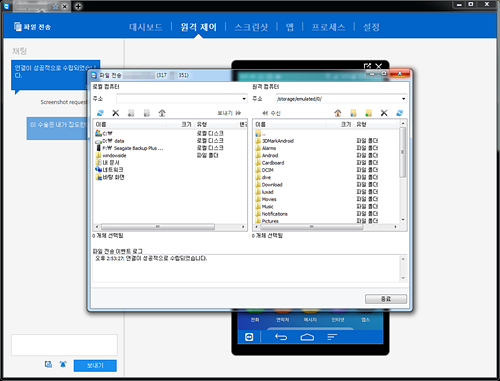Tap the blue remote icon on phone navigation bar
Image resolution: width=500 pixels, height=381 pixels.
point(249,337)
